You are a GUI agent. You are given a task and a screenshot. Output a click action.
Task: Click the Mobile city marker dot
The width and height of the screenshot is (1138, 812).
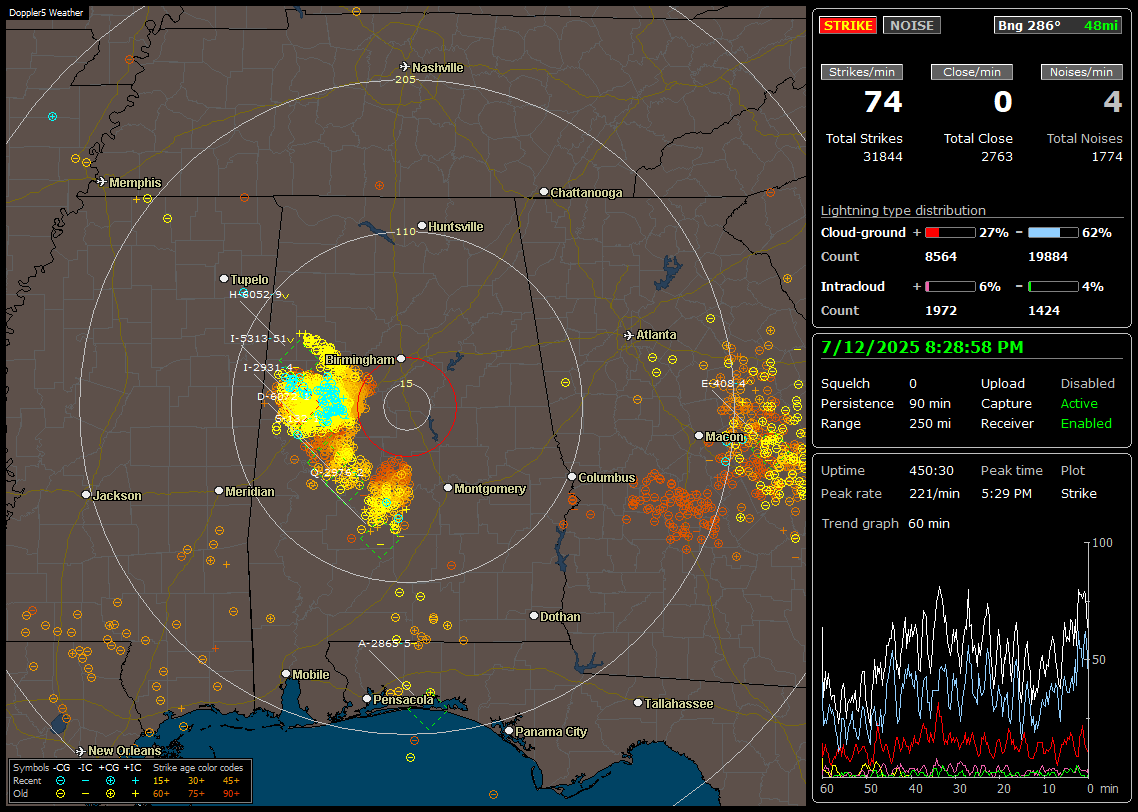[x=286, y=674]
